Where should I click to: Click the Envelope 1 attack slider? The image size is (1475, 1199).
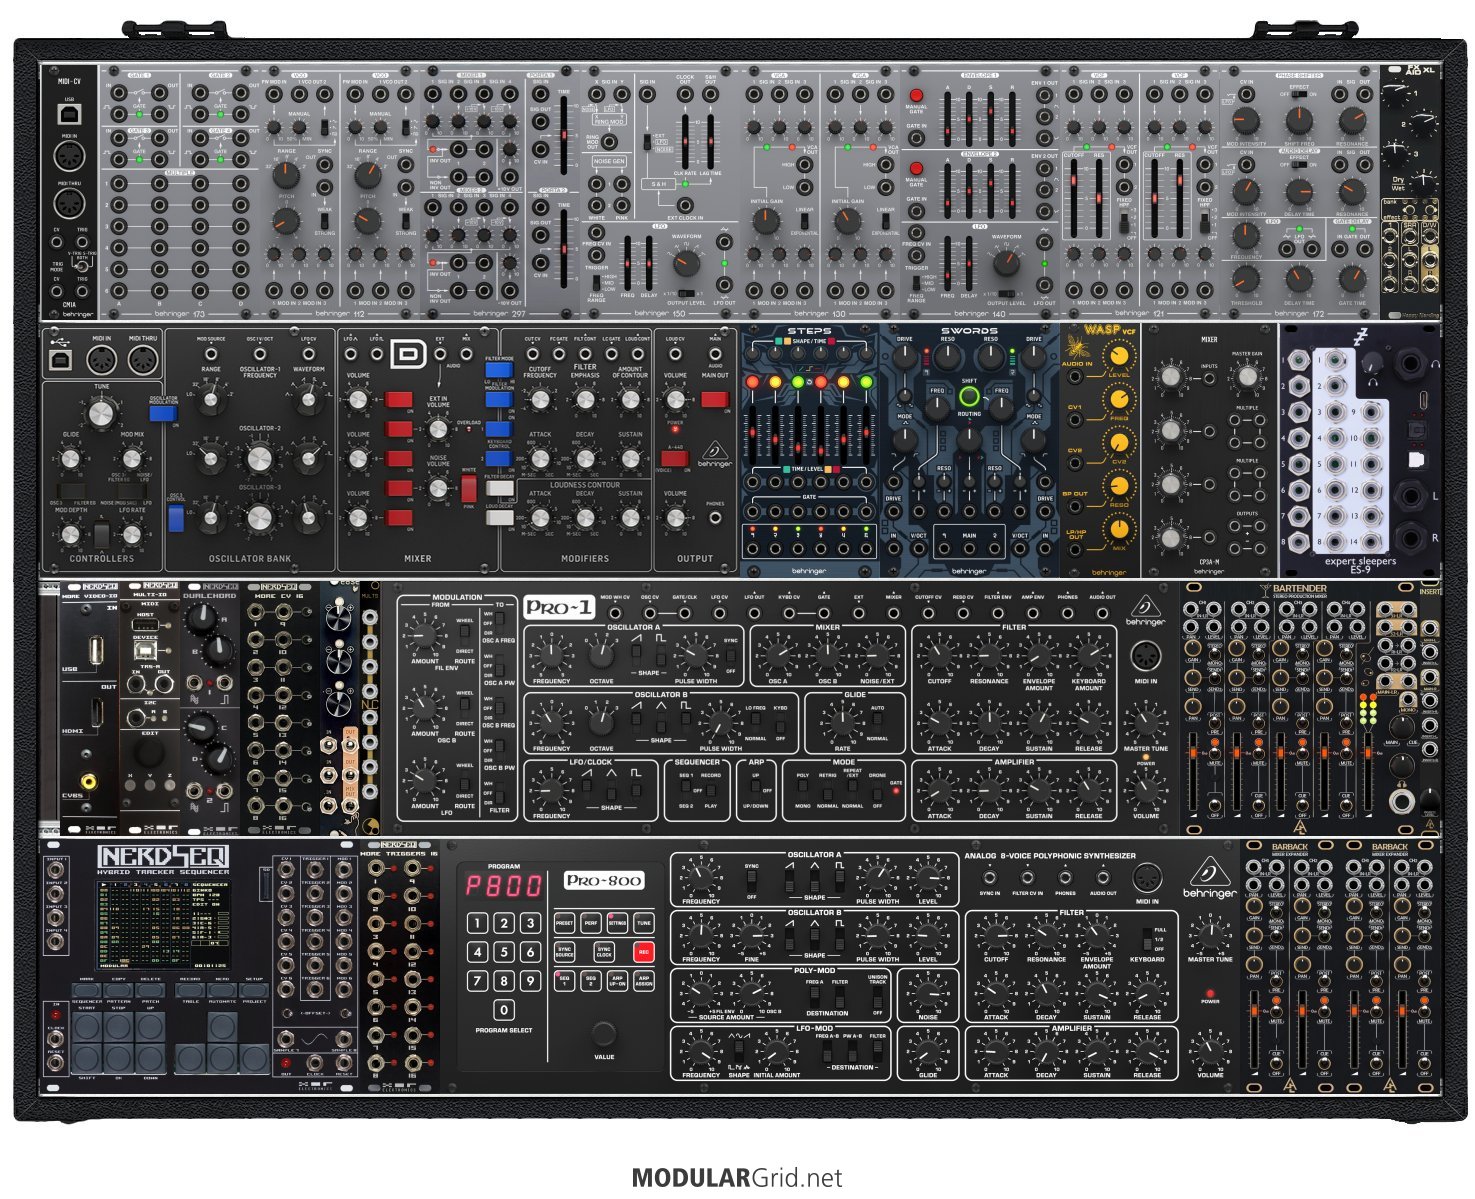click(947, 118)
